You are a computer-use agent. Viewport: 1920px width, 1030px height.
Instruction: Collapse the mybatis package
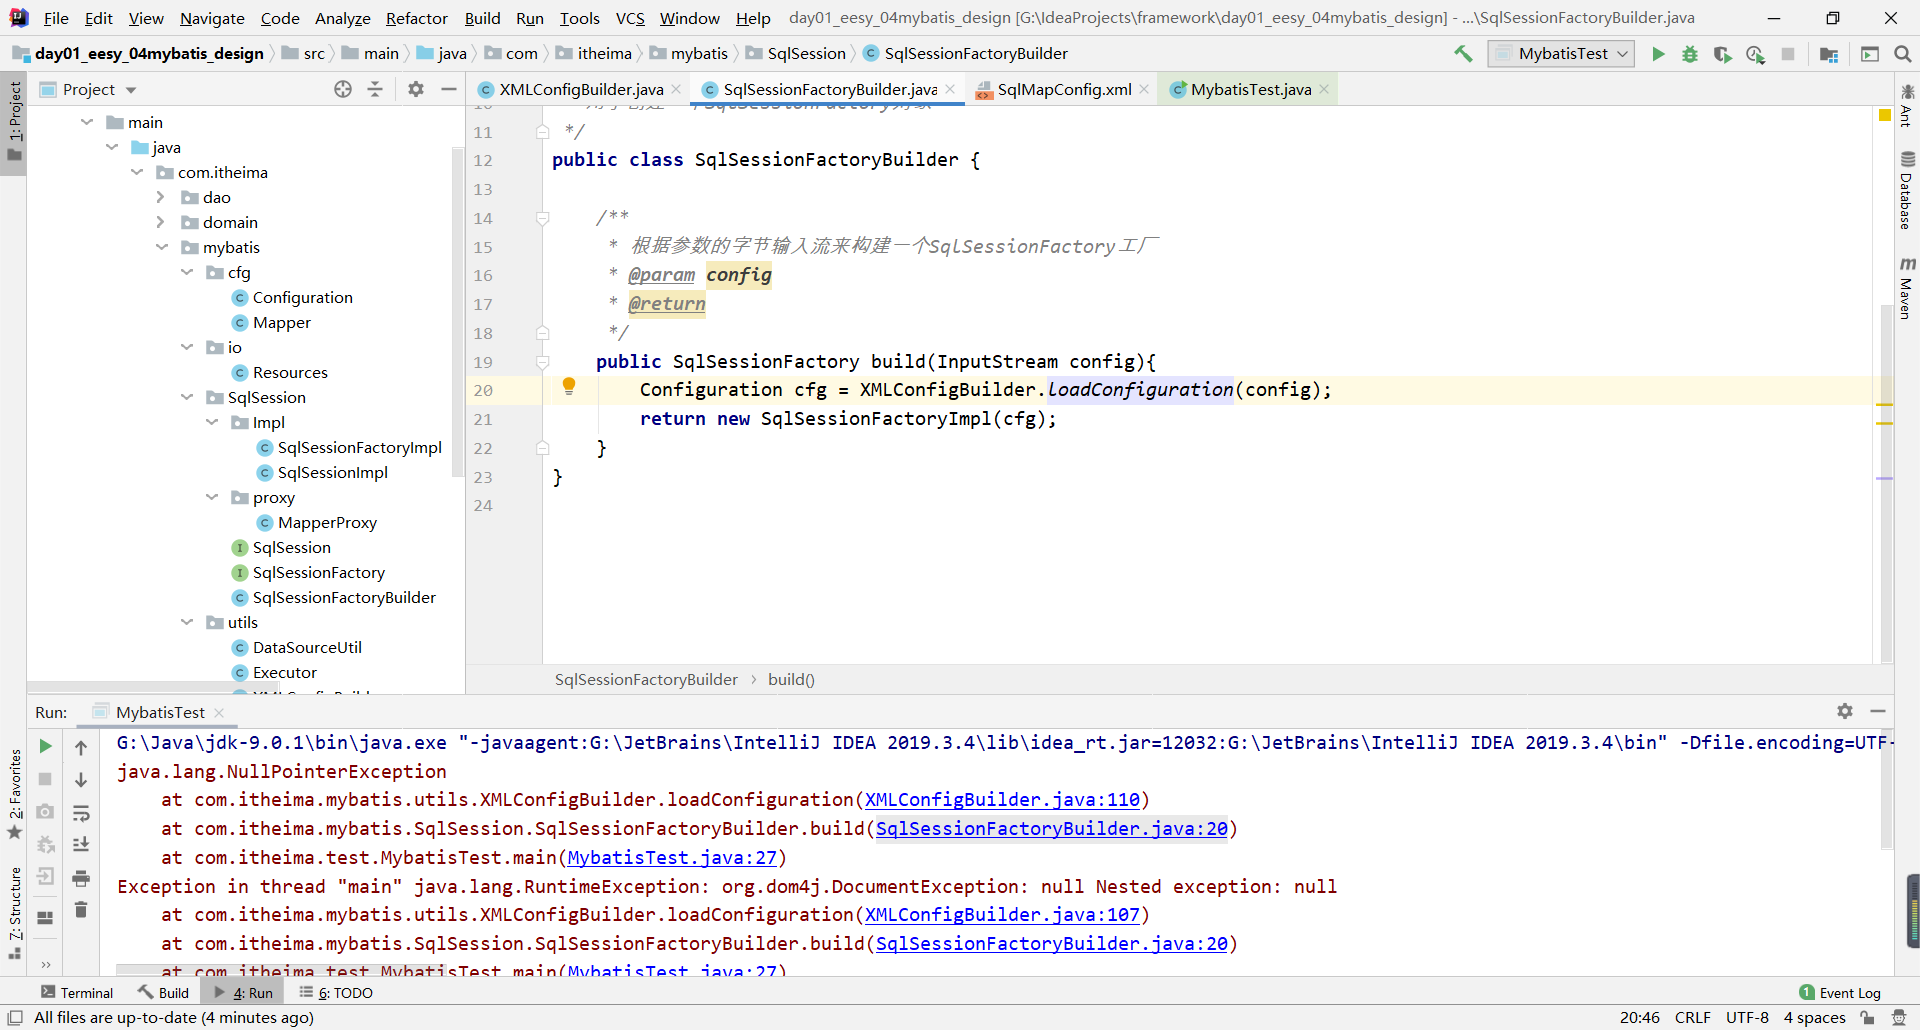click(x=162, y=247)
